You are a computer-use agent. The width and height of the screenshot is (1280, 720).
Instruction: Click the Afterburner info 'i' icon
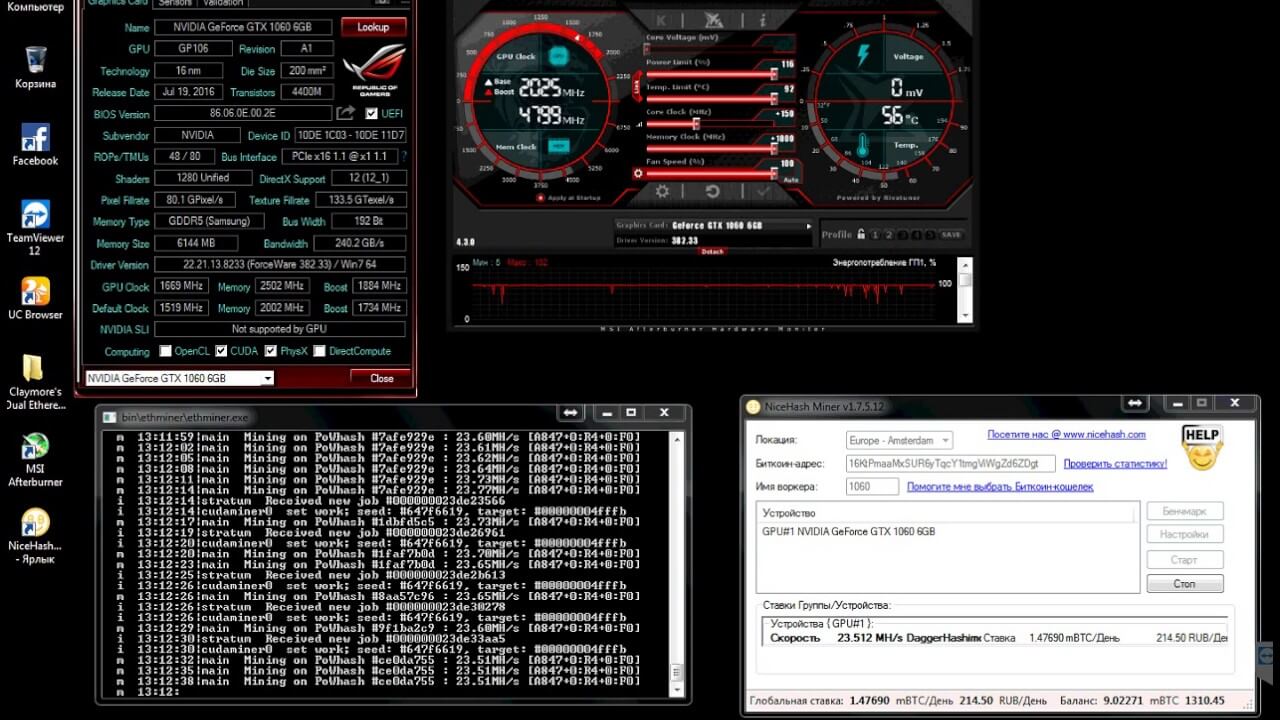point(762,20)
